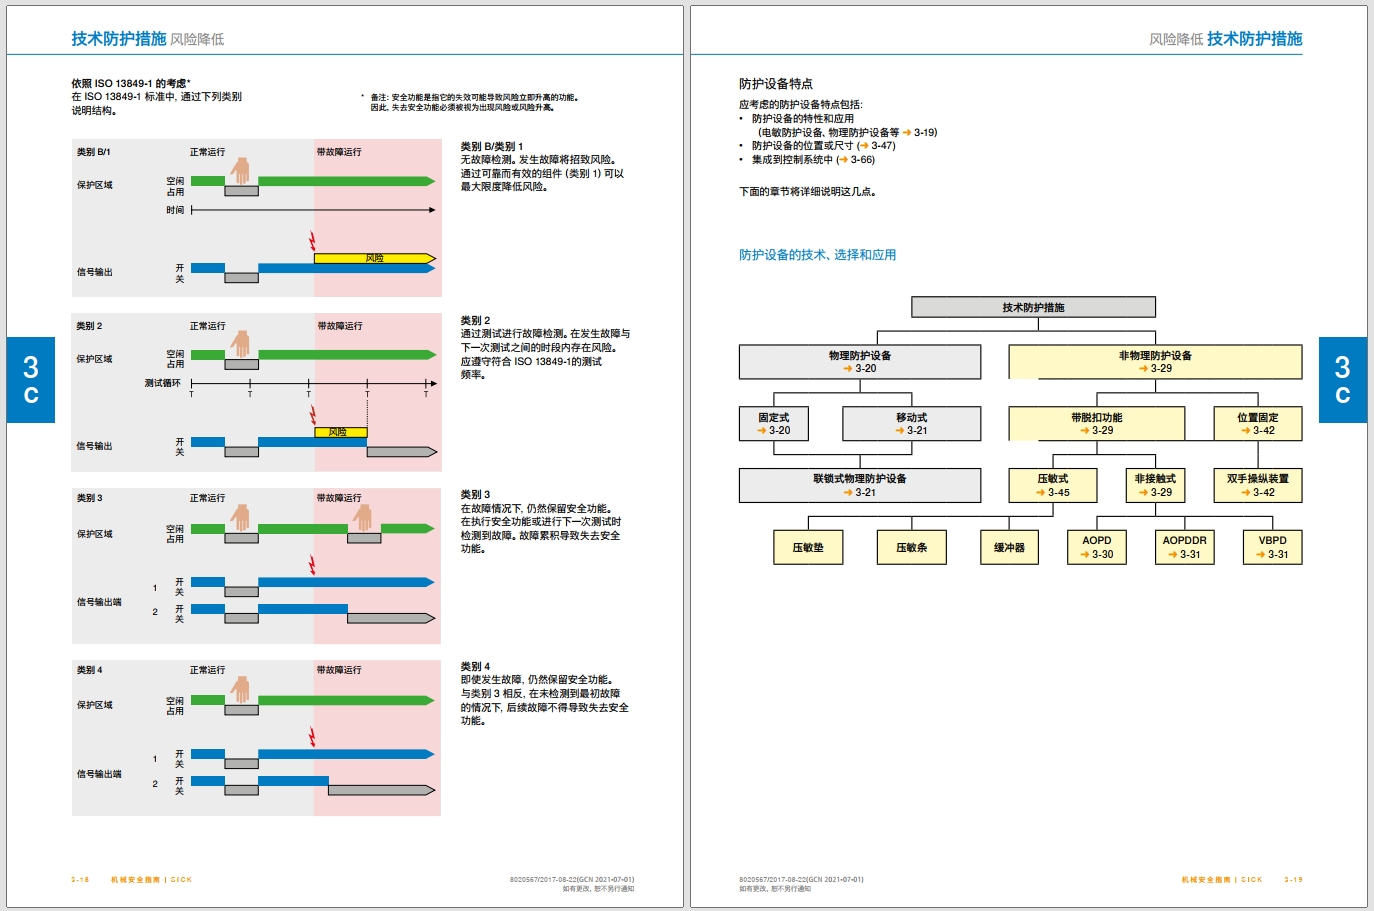Select the 非物理防护设备 box in the flowchart
This screenshot has height=911, width=1374.
click(x=1154, y=362)
